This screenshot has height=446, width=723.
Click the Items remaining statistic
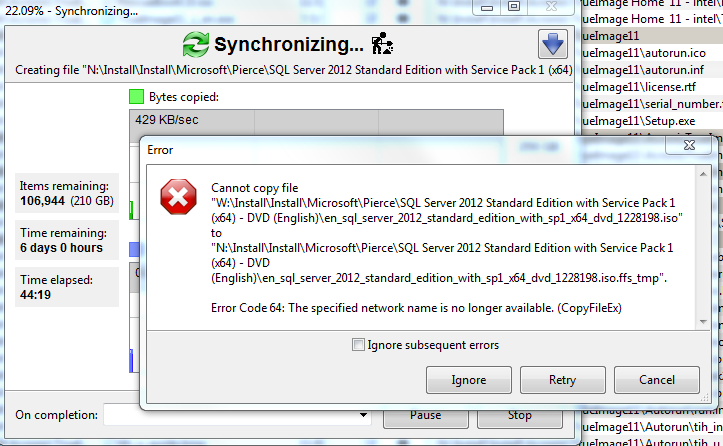click(x=67, y=194)
